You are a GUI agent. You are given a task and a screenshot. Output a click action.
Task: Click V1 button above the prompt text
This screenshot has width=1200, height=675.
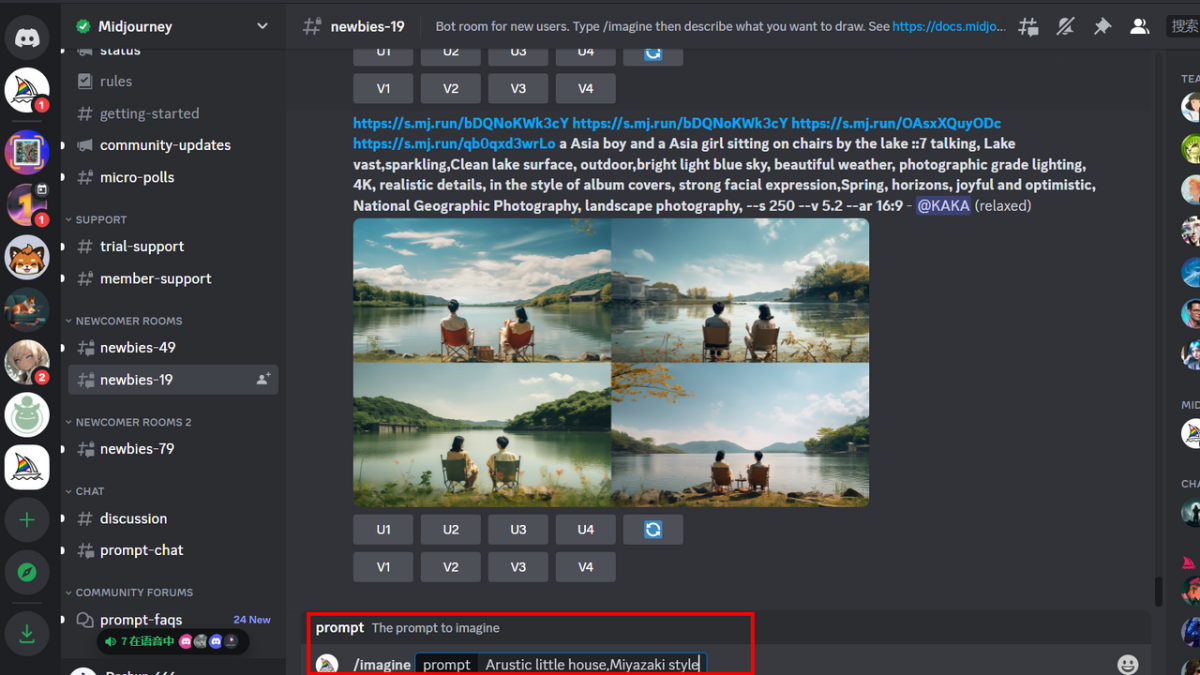coord(383,88)
